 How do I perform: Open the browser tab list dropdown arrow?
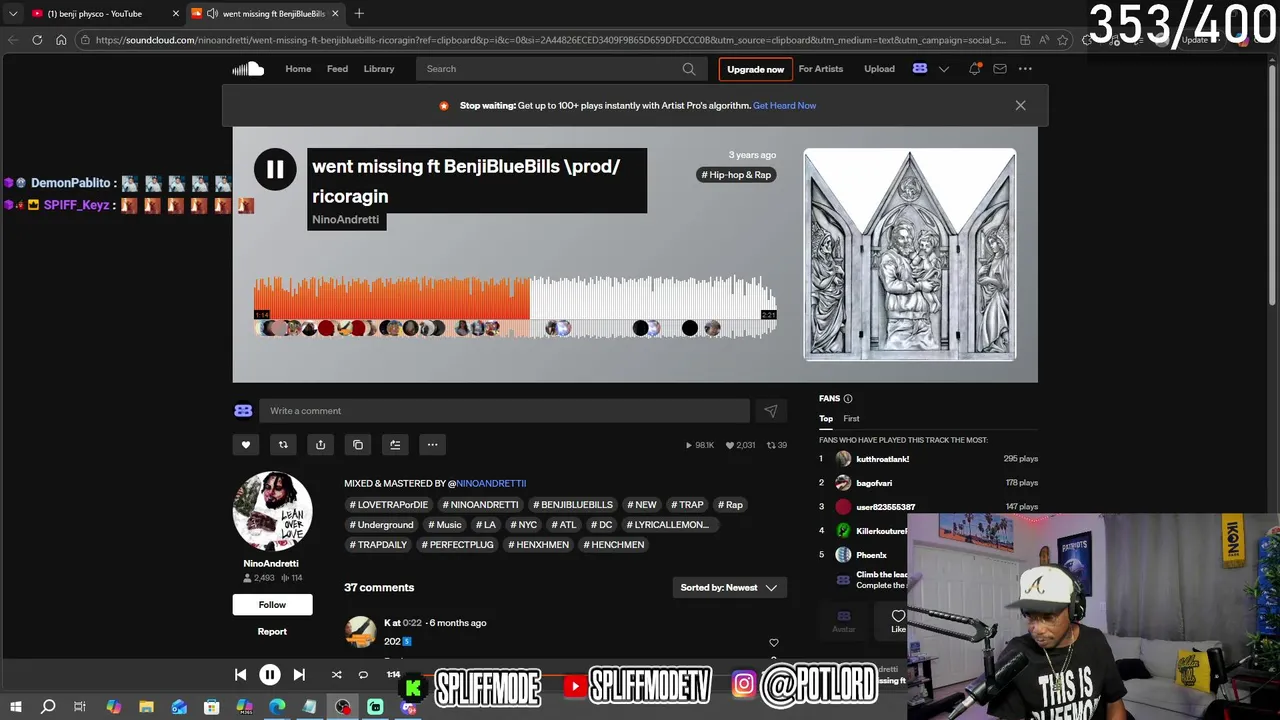coord(13,13)
